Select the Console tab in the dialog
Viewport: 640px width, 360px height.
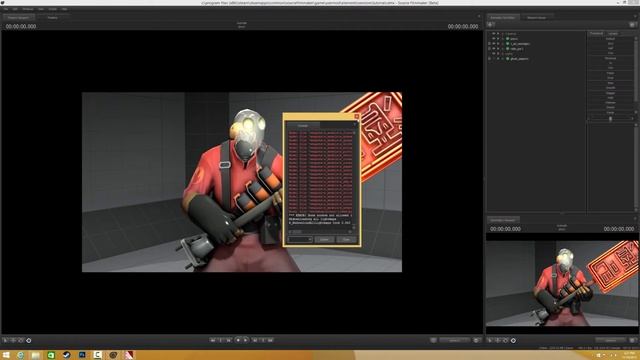[303, 125]
